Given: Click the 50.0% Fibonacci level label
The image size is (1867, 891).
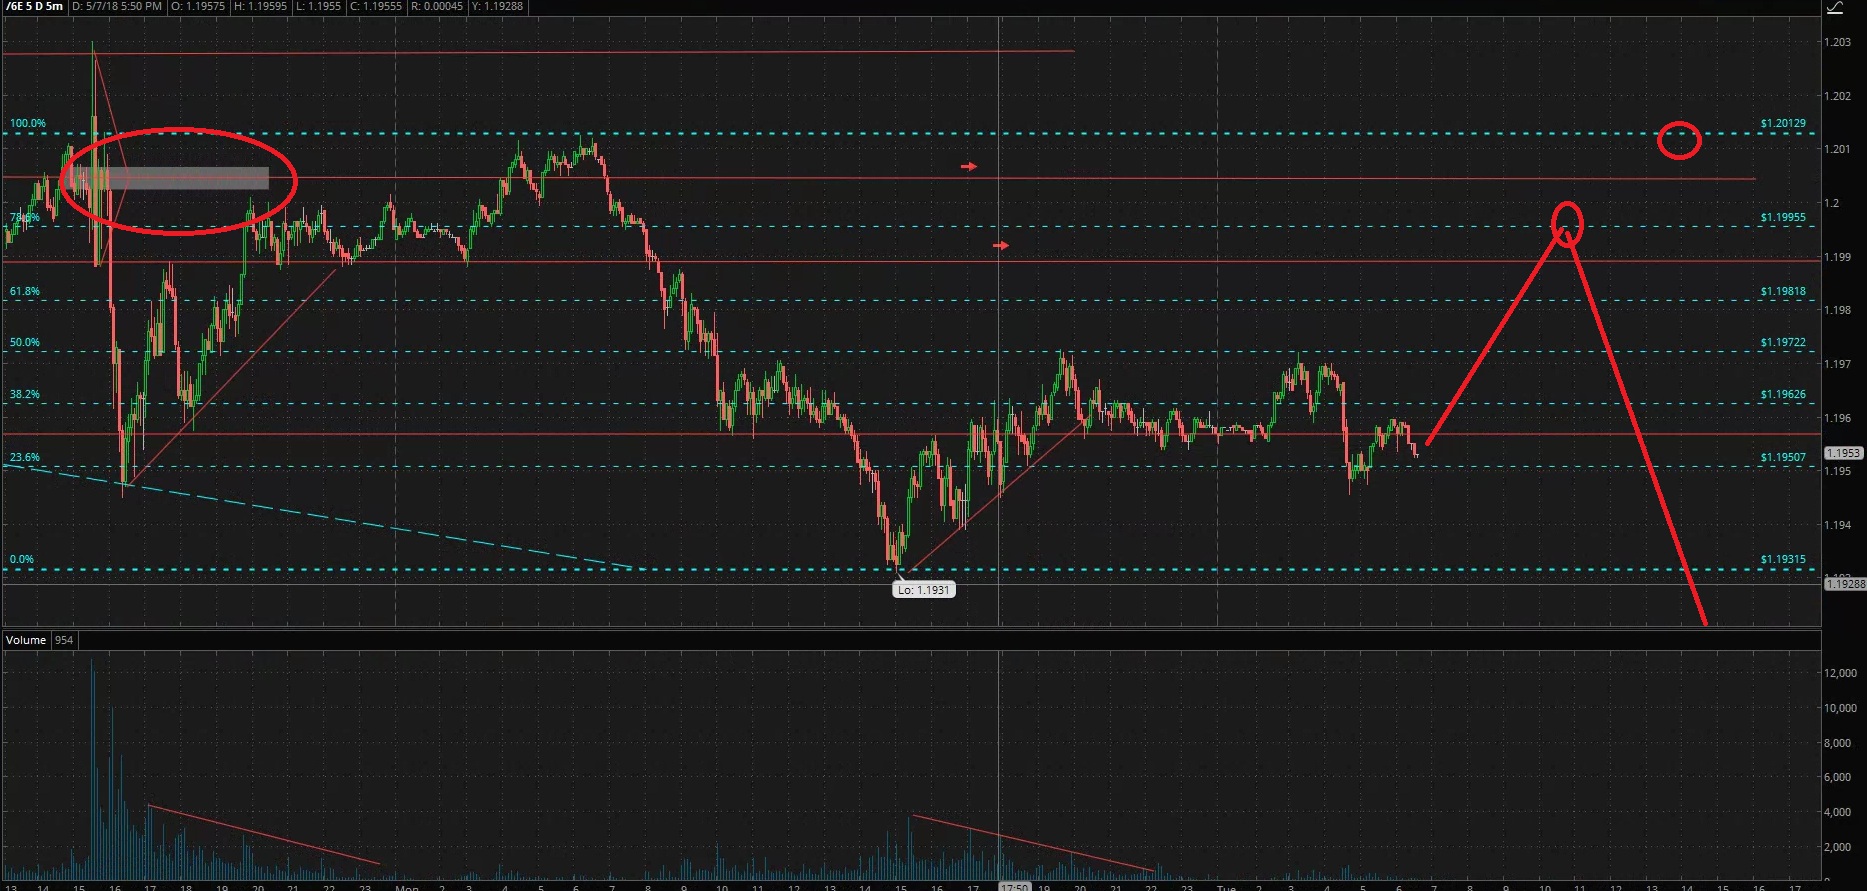Looking at the screenshot, I should click(25, 343).
